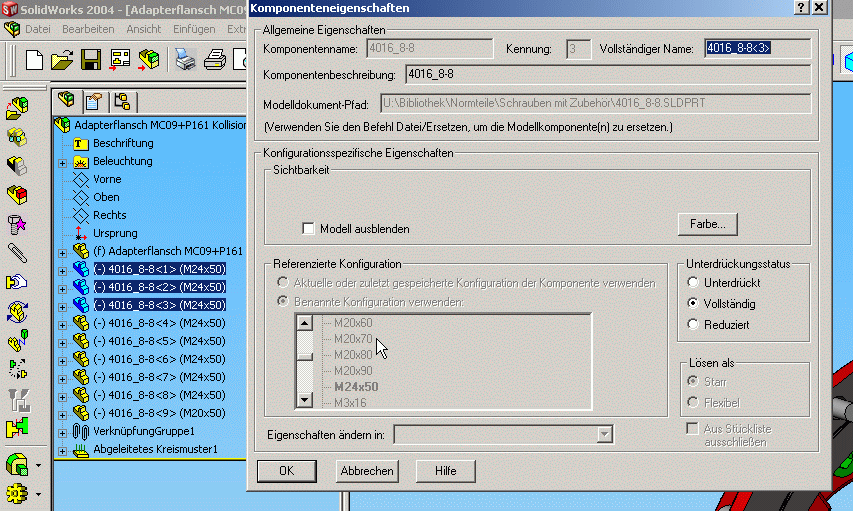Click make drawing from assembly icon
Screen dimensions: 853x511
120,59
